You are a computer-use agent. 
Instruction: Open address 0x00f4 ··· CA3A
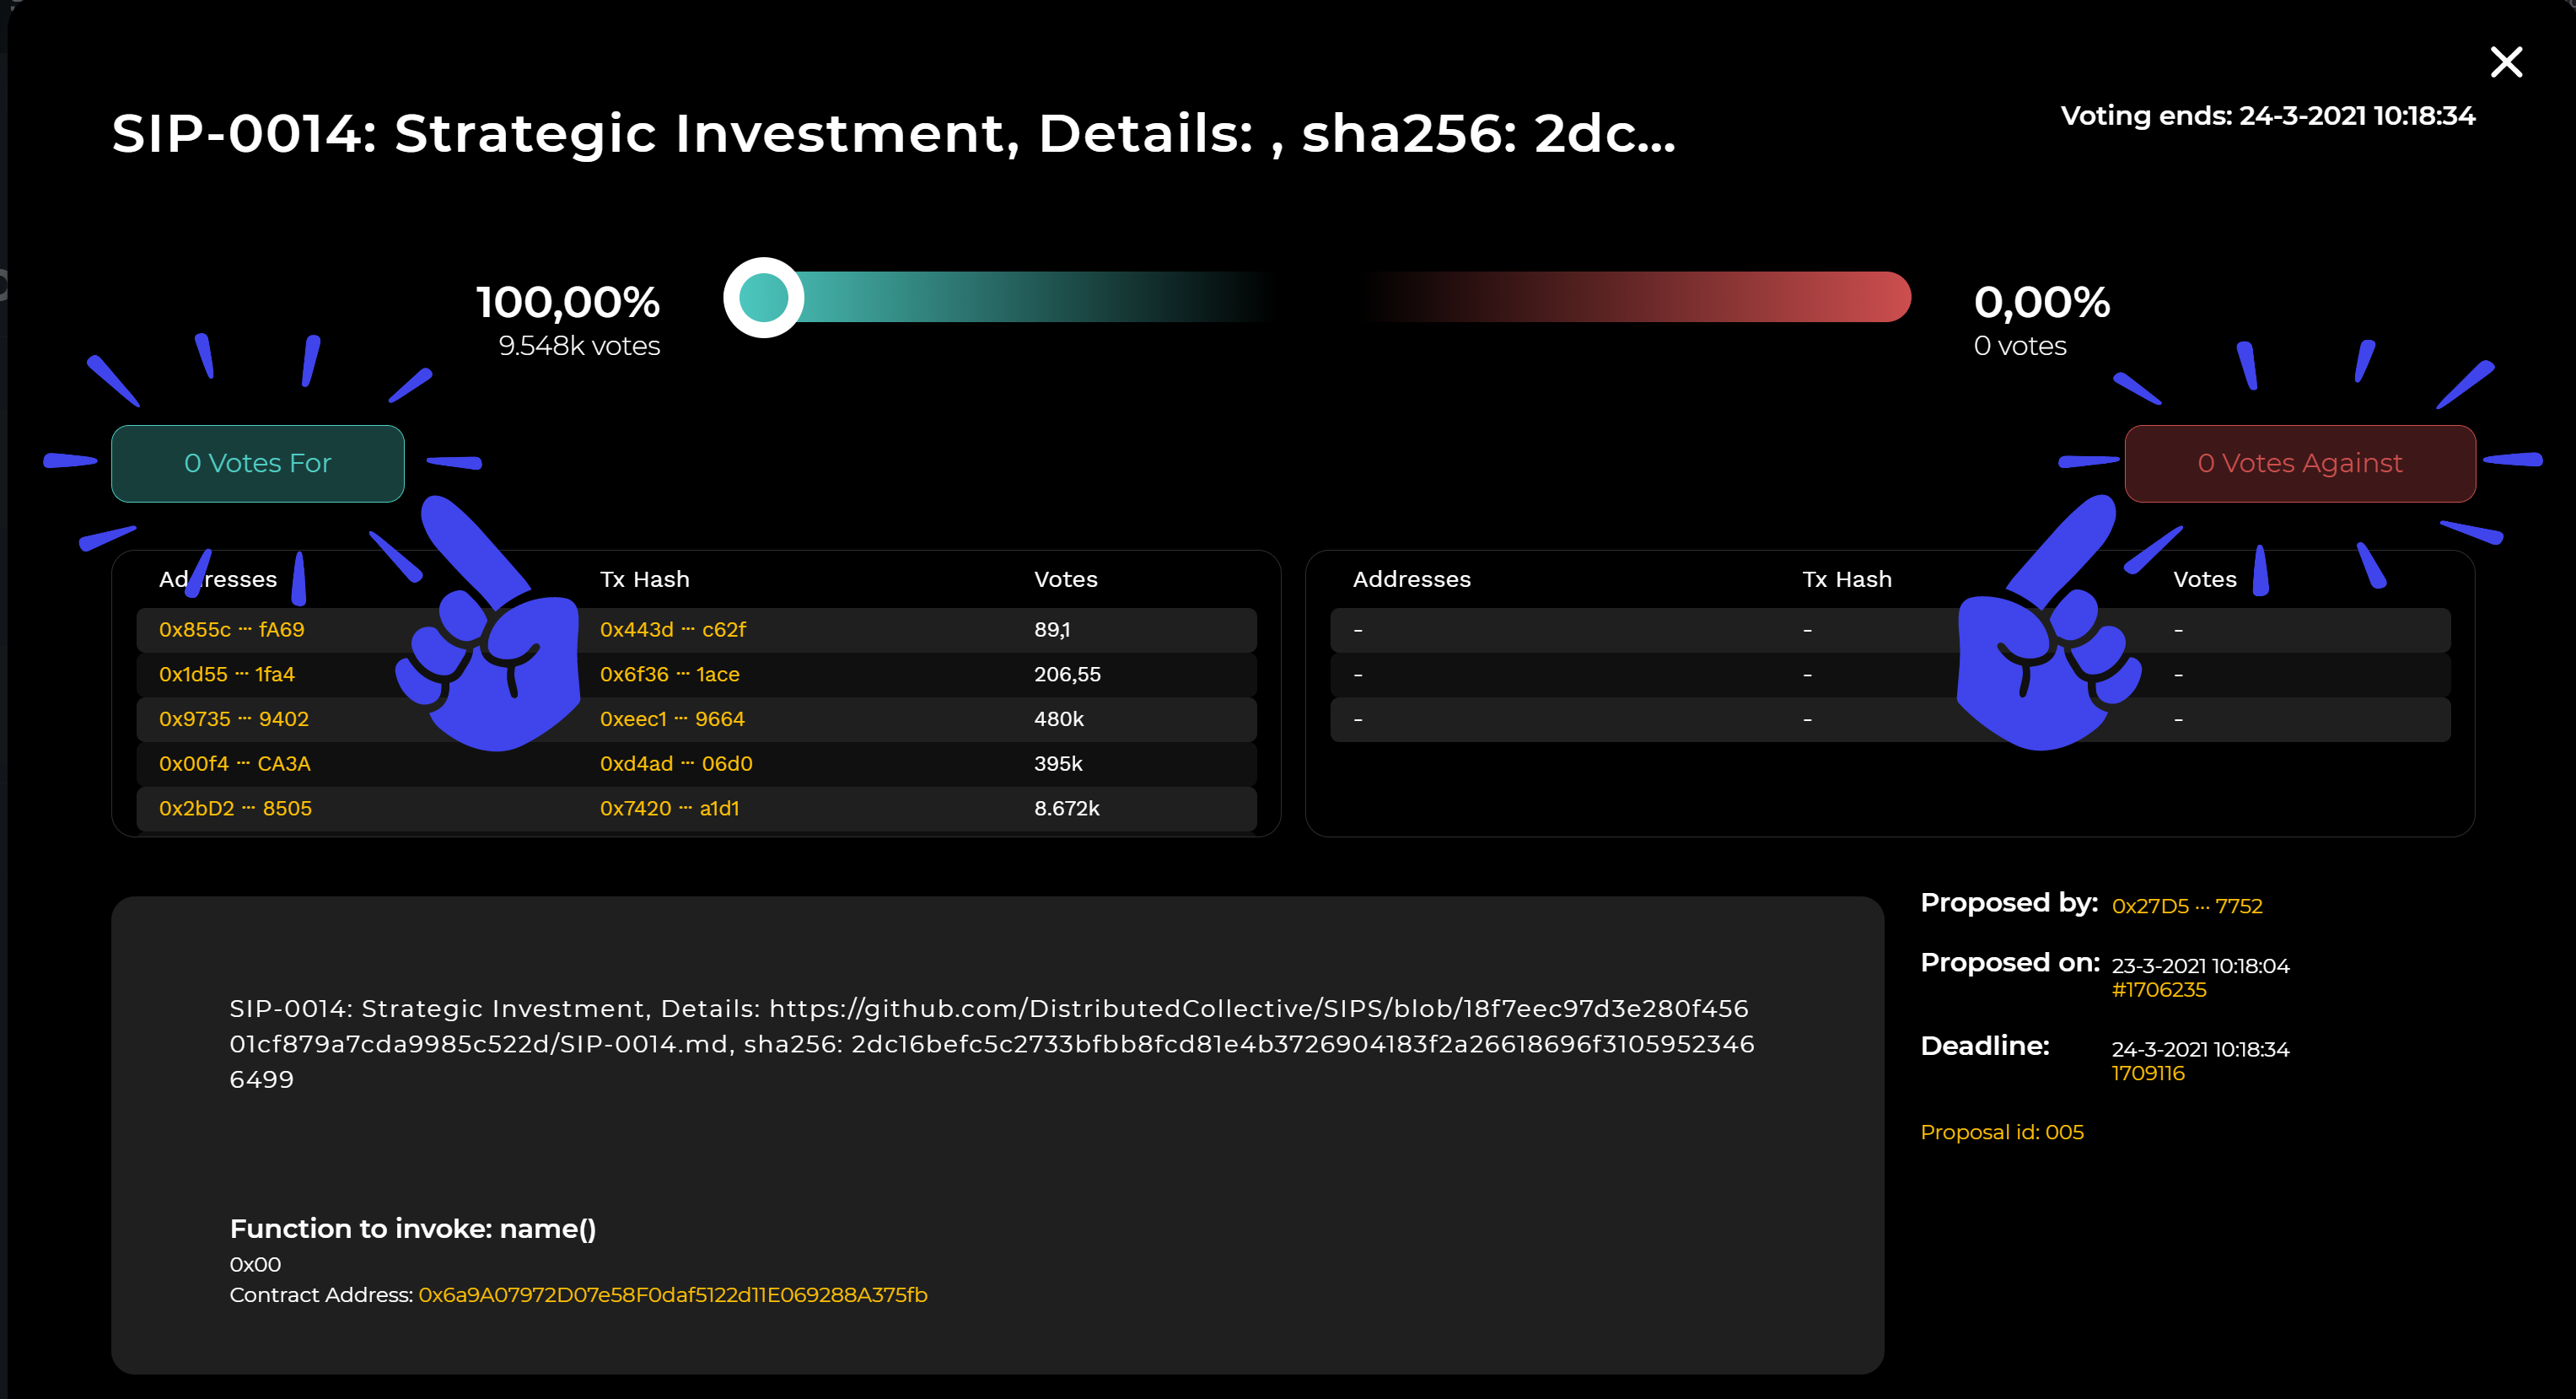[235, 764]
